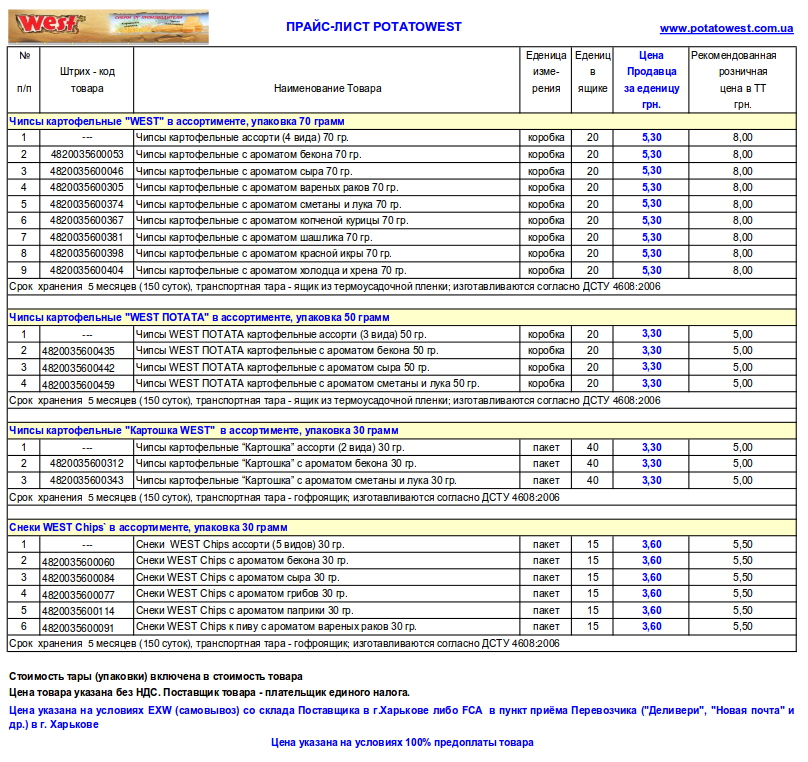
Task: Select section heading "Картошка WEST, упаковка 30 грамм"
Action: point(204,431)
